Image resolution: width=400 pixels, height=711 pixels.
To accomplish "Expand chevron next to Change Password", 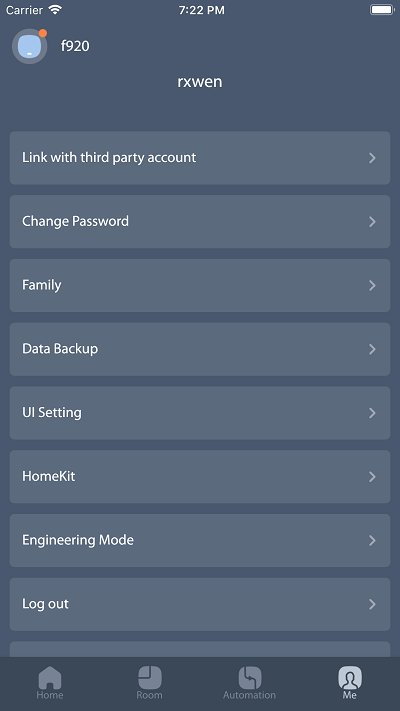I will pyautogui.click(x=372, y=222).
